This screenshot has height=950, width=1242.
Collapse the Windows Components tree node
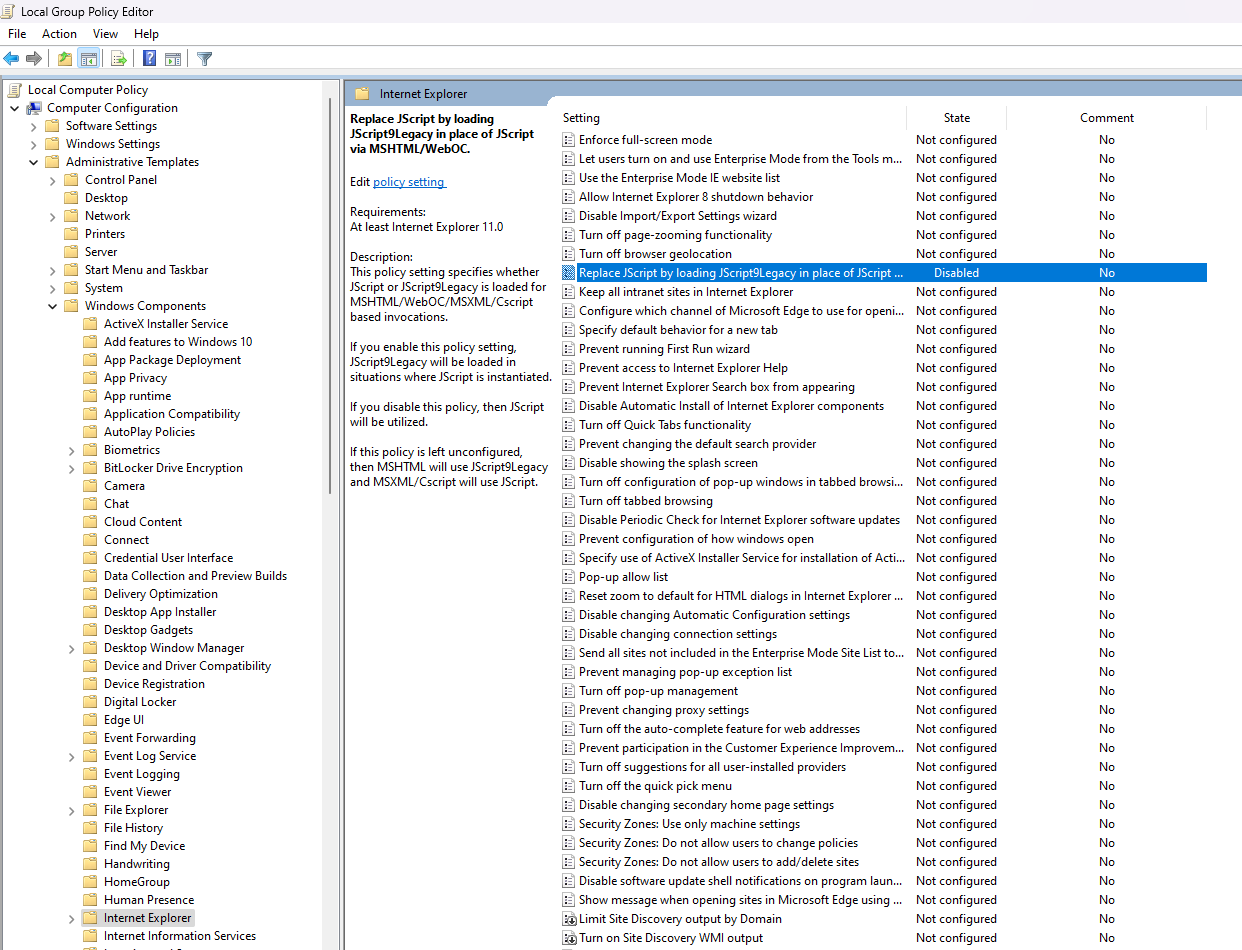click(x=52, y=305)
